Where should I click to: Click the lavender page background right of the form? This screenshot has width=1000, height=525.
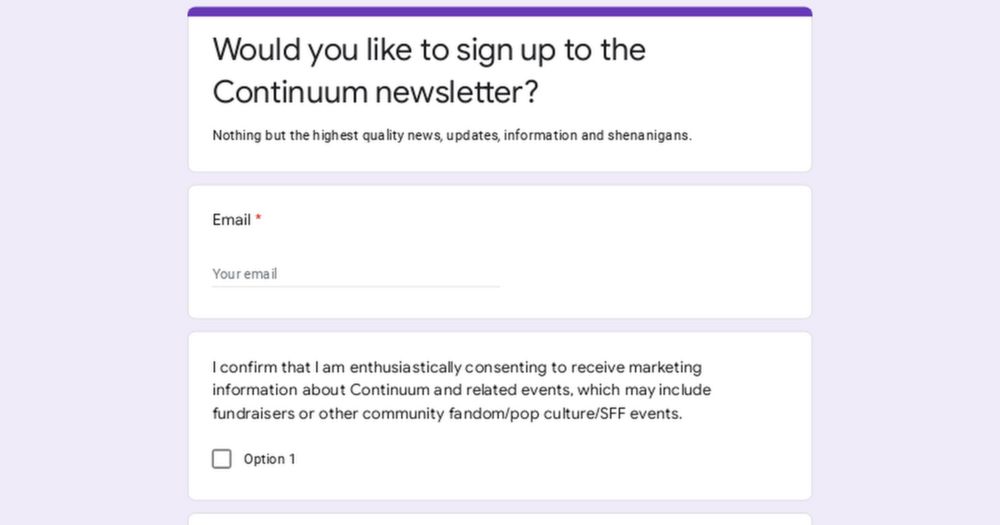tap(906, 262)
